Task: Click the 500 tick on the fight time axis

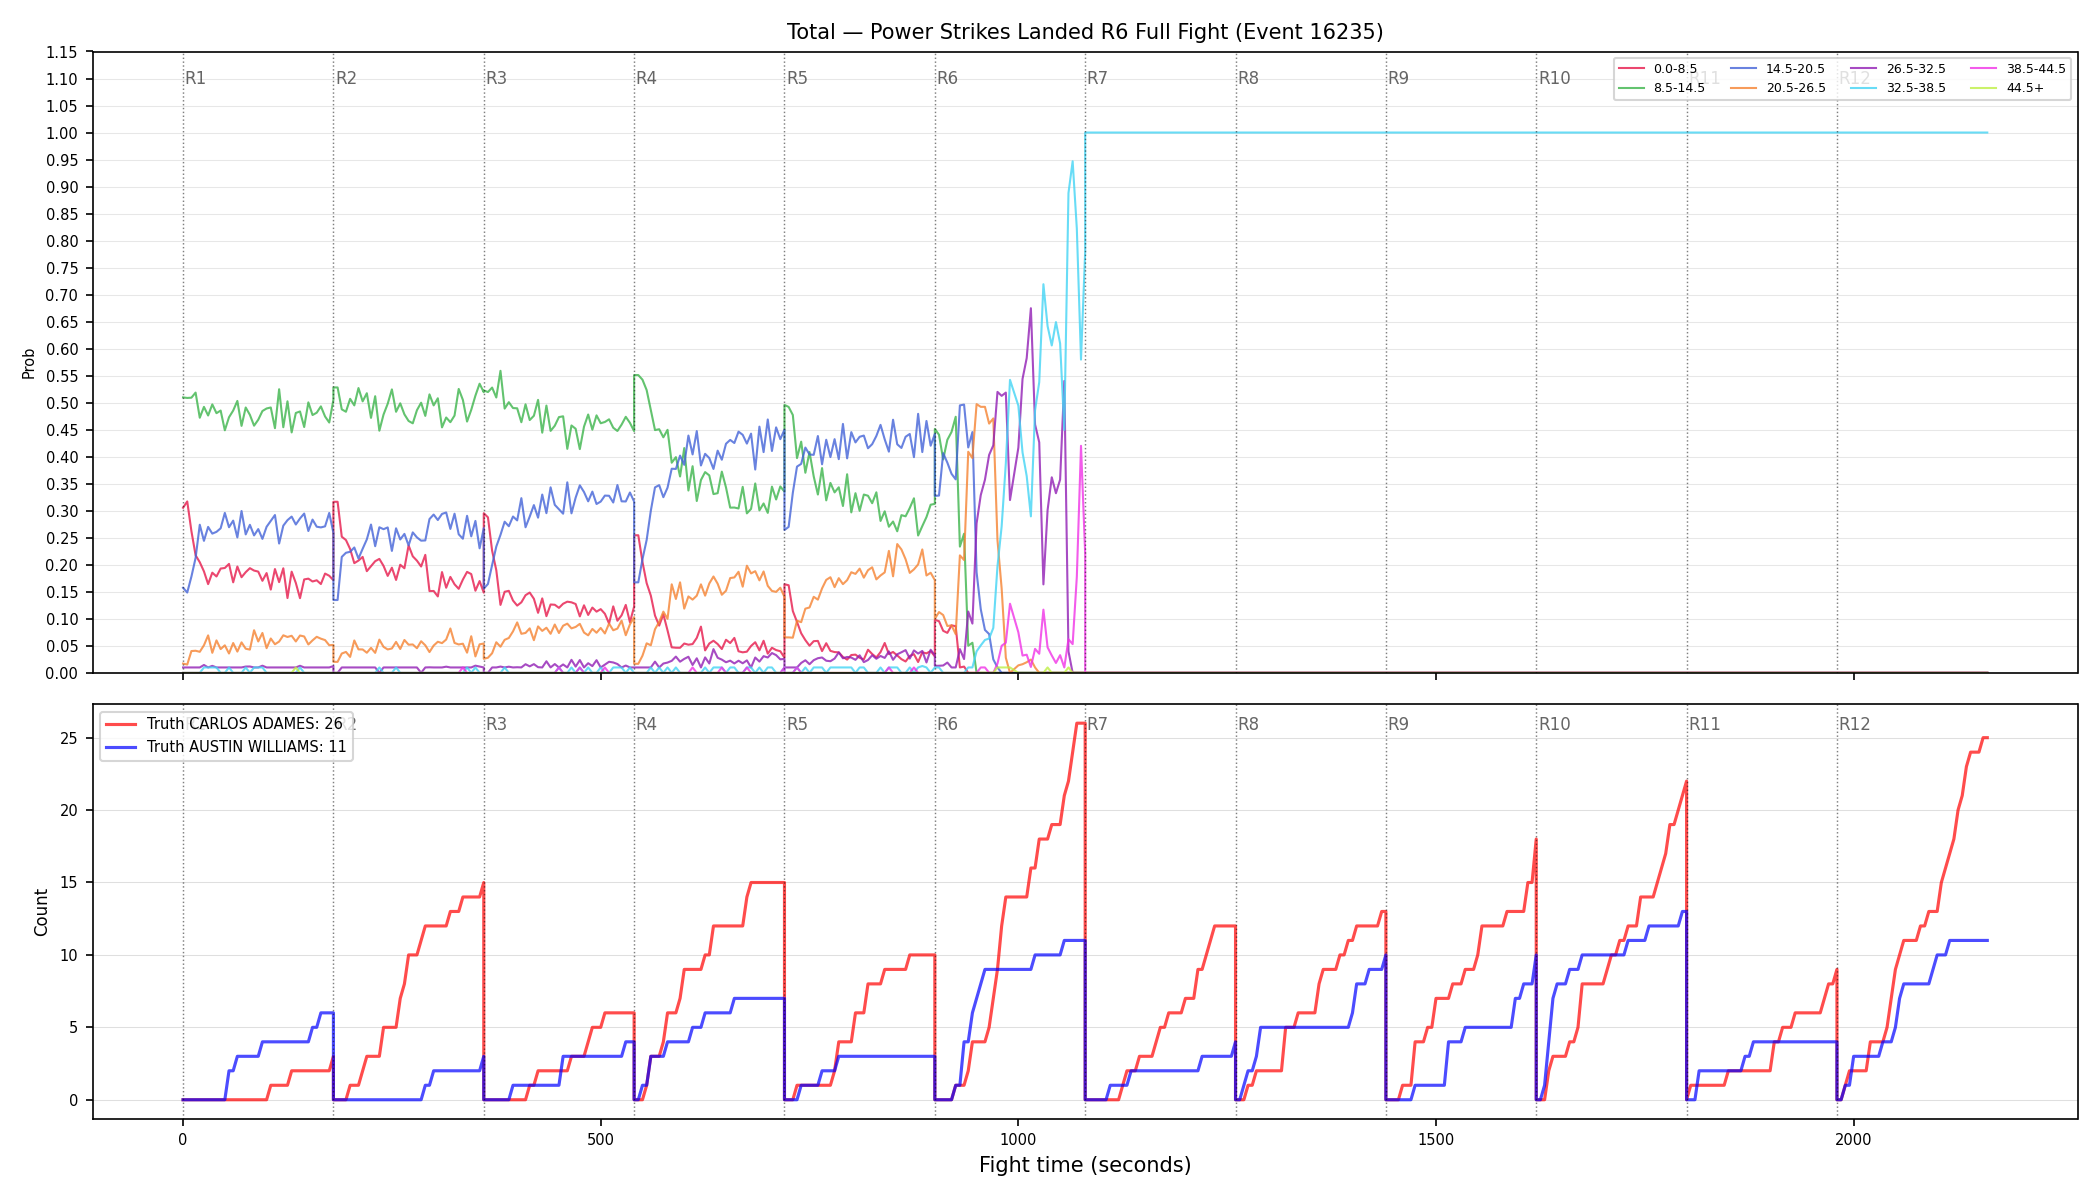Action: click(600, 1139)
